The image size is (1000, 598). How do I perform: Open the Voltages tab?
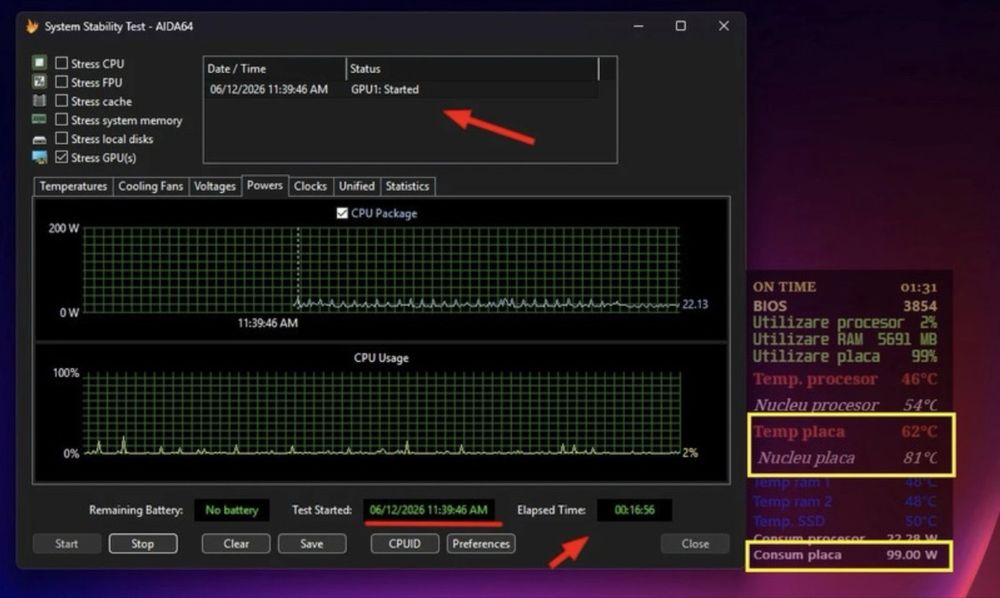[x=214, y=186]
